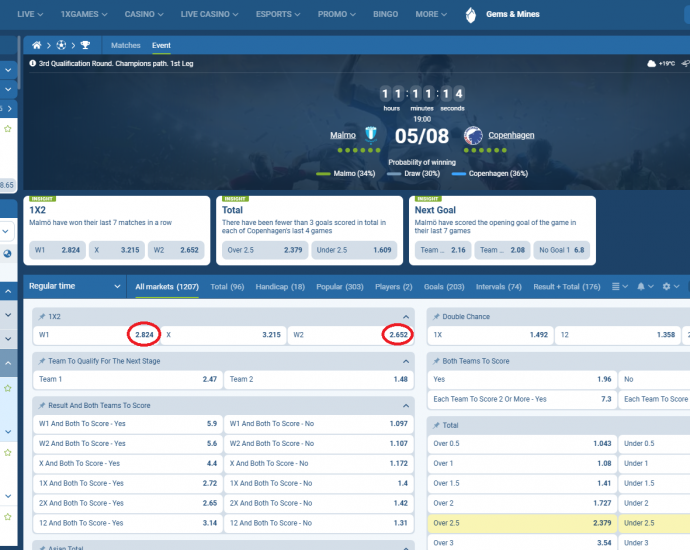Select the Result + Total (176) tab
Viewport: 690px width, 550px height.
pyautogui.click(x=567, y=287)
